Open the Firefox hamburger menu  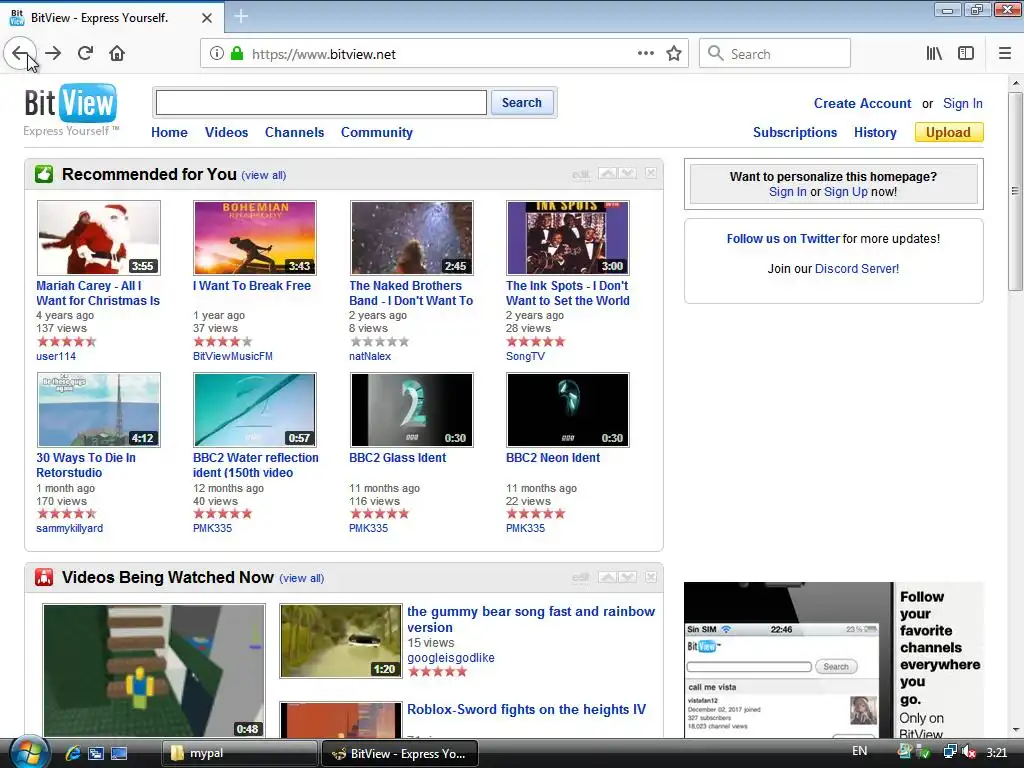click(x=1005, y=54)
